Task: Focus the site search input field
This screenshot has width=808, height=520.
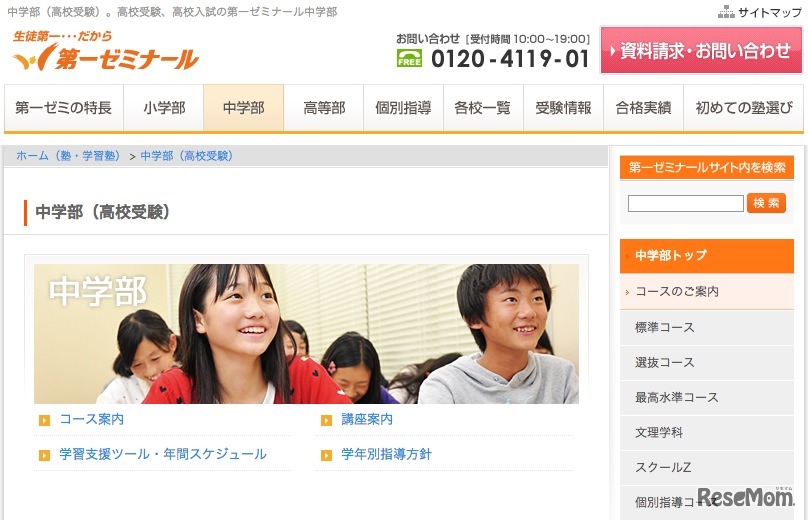Action: [x=685, y=204]
